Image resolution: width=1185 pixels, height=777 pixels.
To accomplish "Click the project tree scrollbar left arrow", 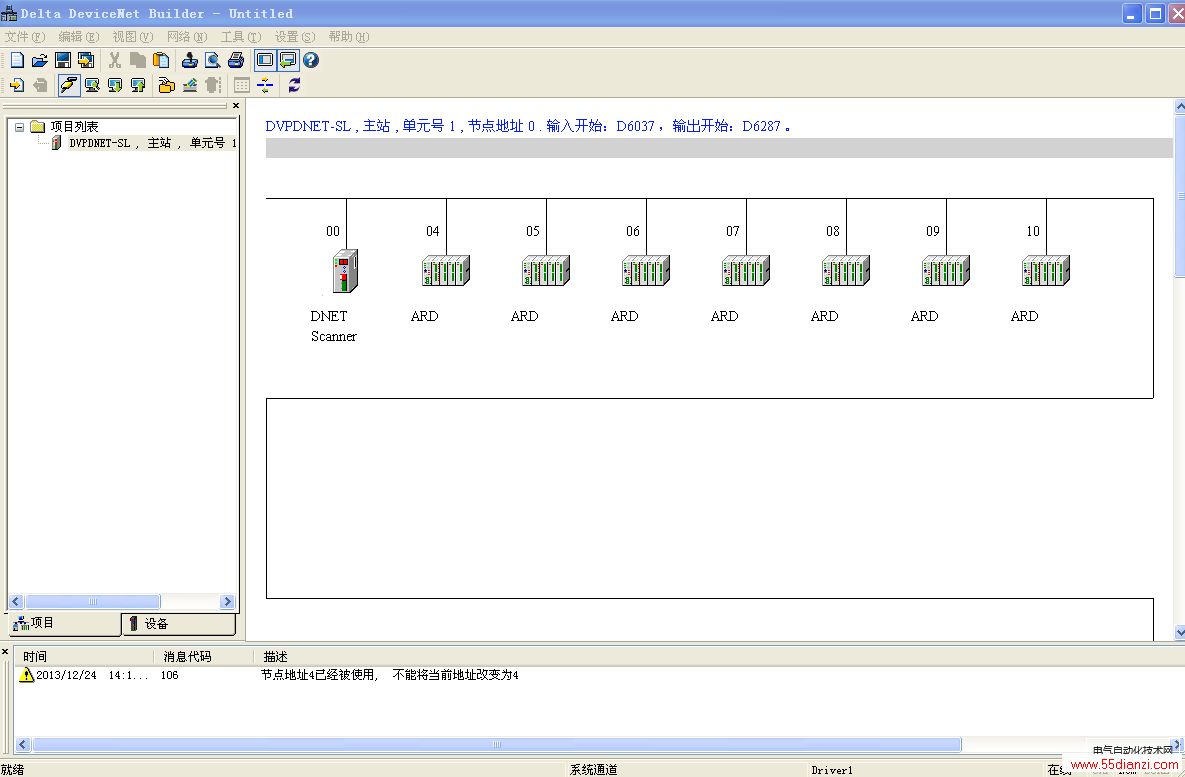I will click(16, 602).
